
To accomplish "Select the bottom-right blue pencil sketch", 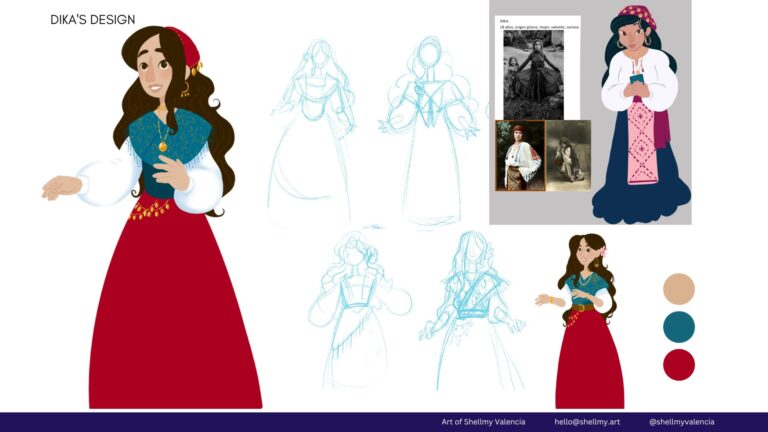I will tap(472, 311).
